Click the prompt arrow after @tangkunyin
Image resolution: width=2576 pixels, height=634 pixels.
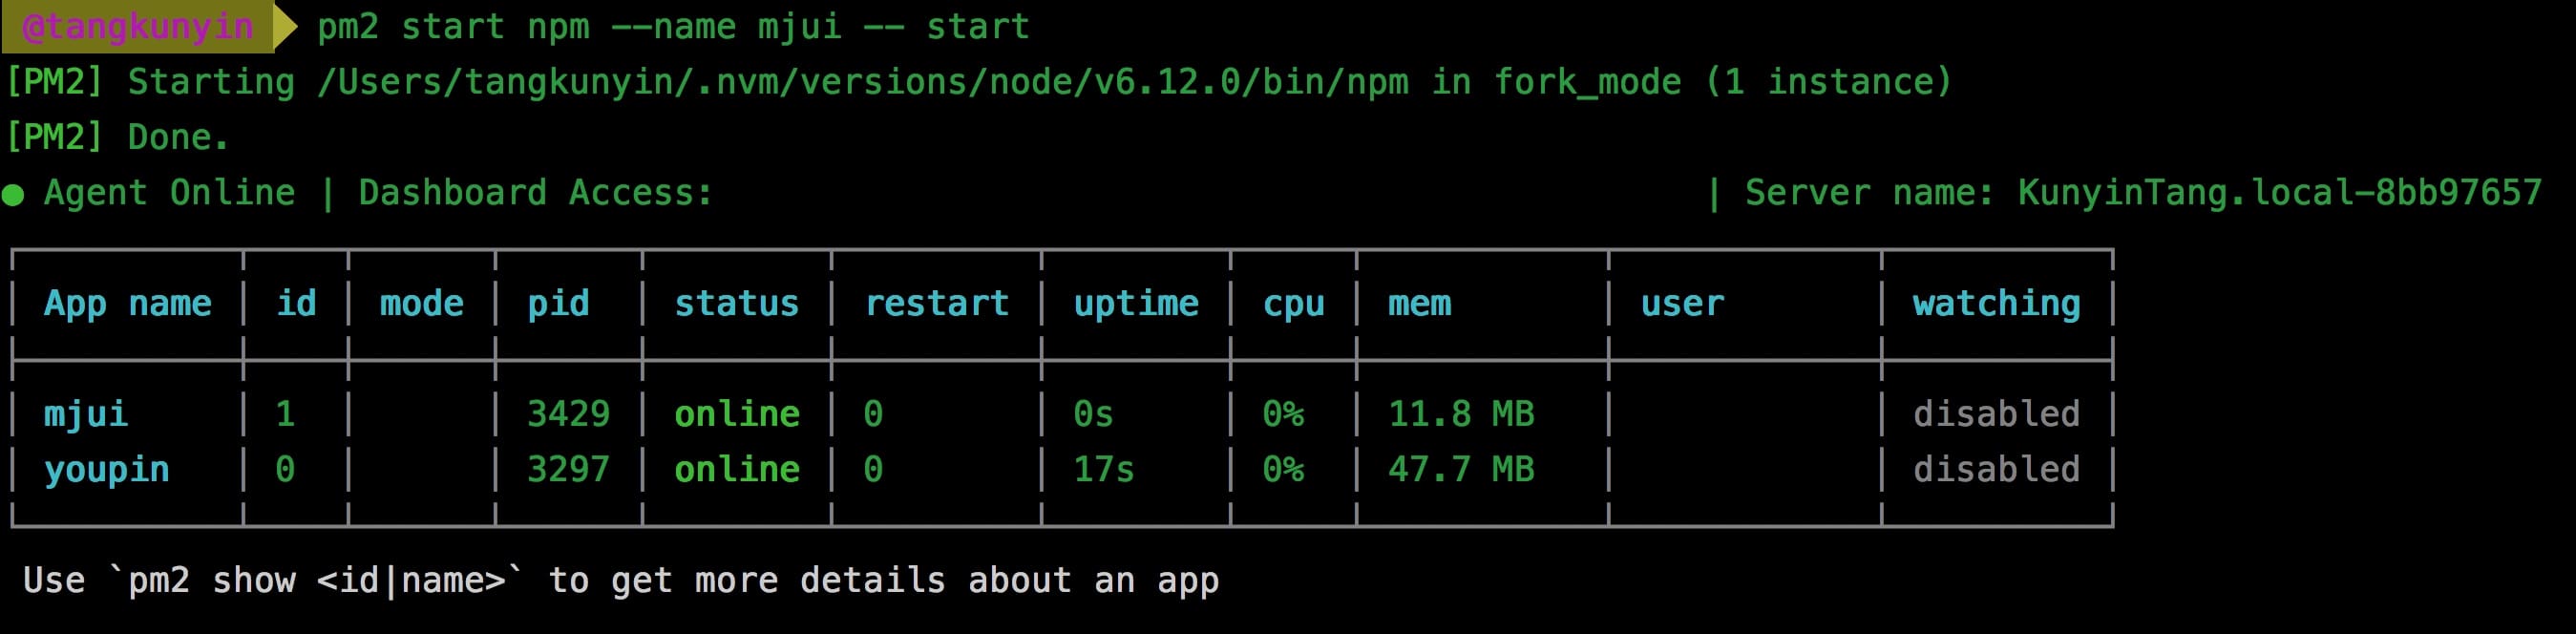(285, 27)
